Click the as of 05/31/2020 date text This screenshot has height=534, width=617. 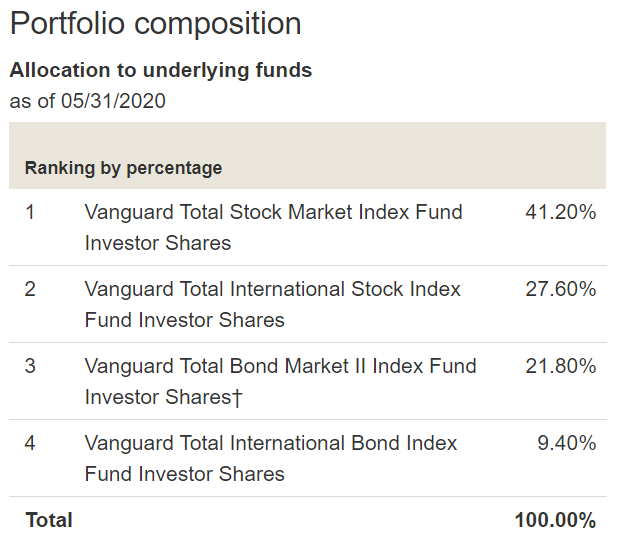(87, 100)
